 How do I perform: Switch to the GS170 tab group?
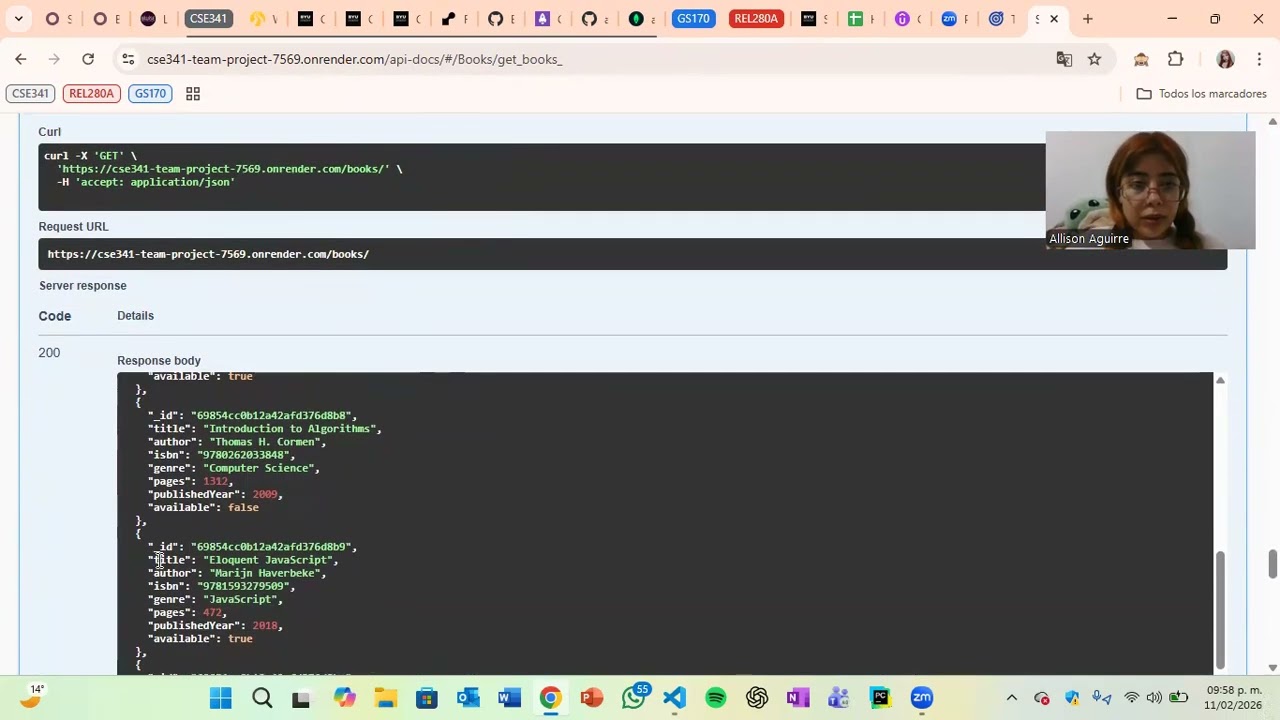point(693,18)
